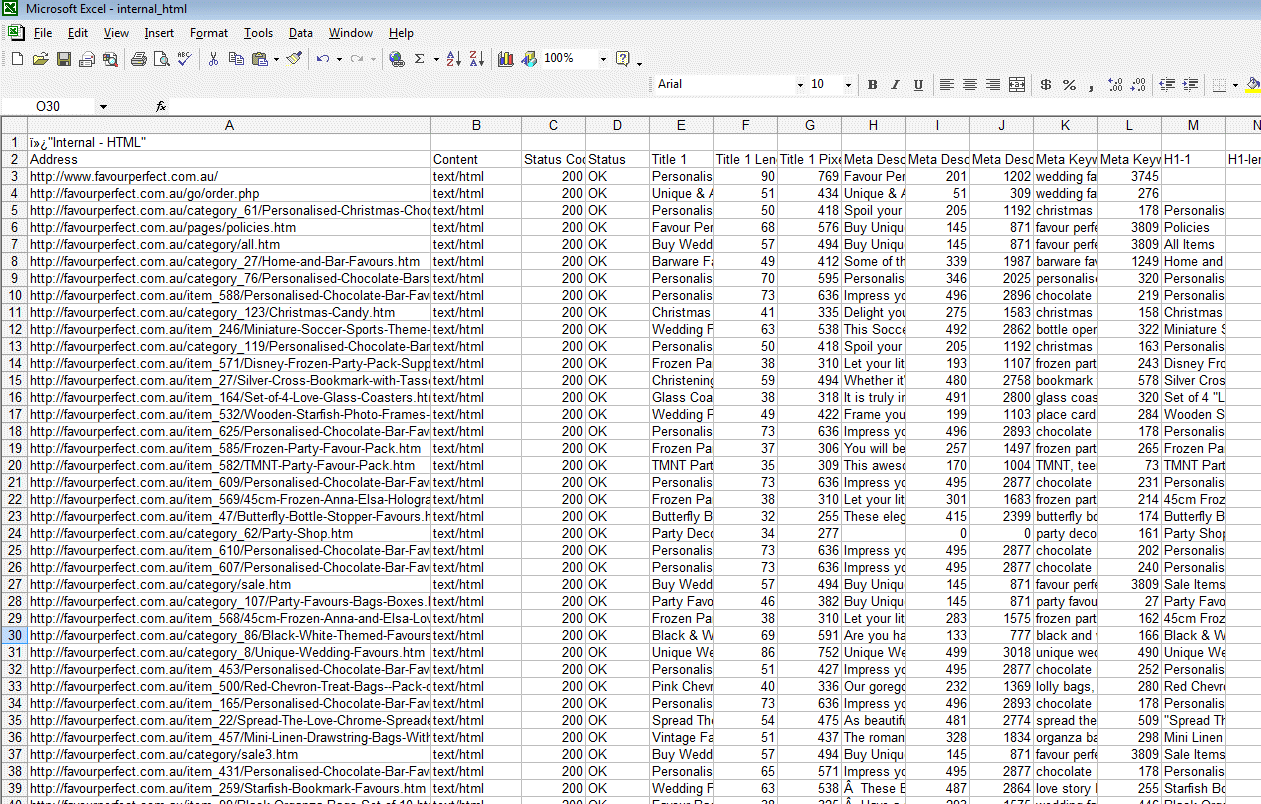
Task: Click the formula bar input area
Action: point(716,106)
